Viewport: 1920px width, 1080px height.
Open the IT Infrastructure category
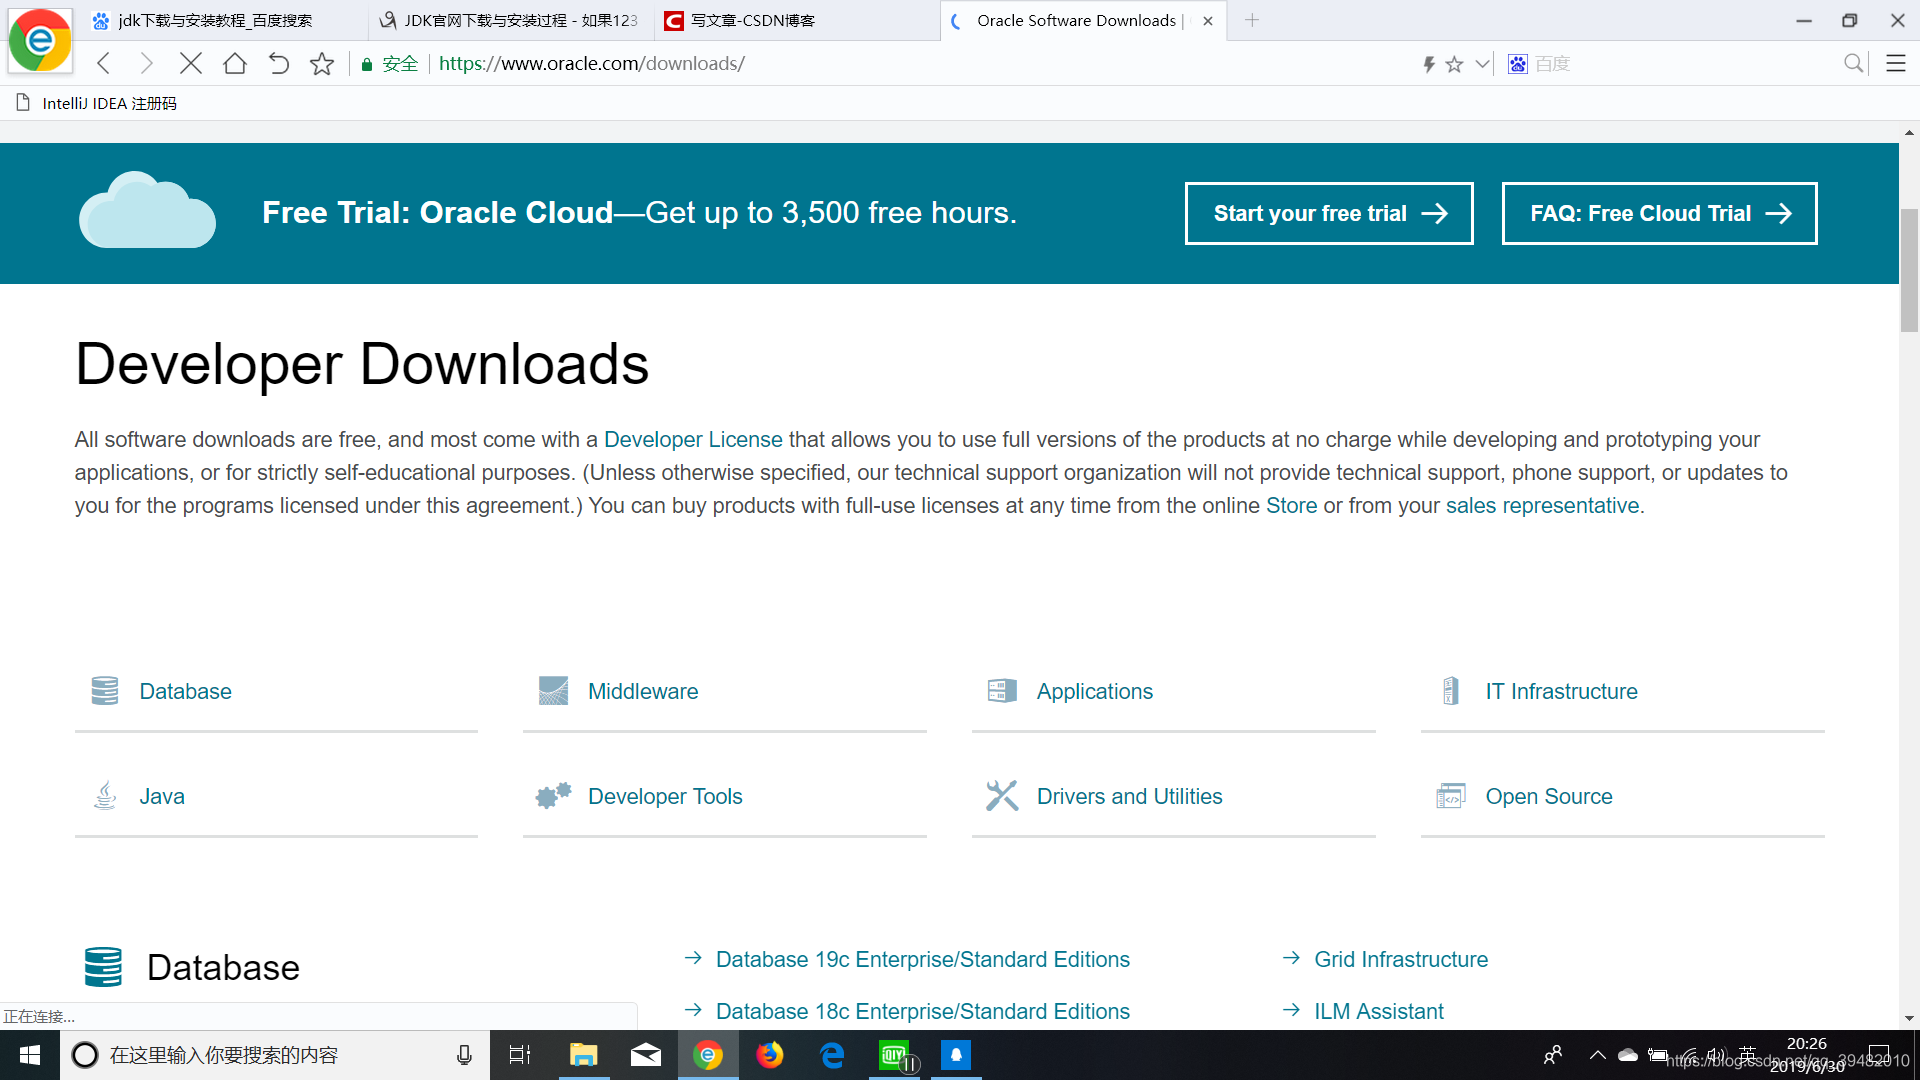[1561, 691]
